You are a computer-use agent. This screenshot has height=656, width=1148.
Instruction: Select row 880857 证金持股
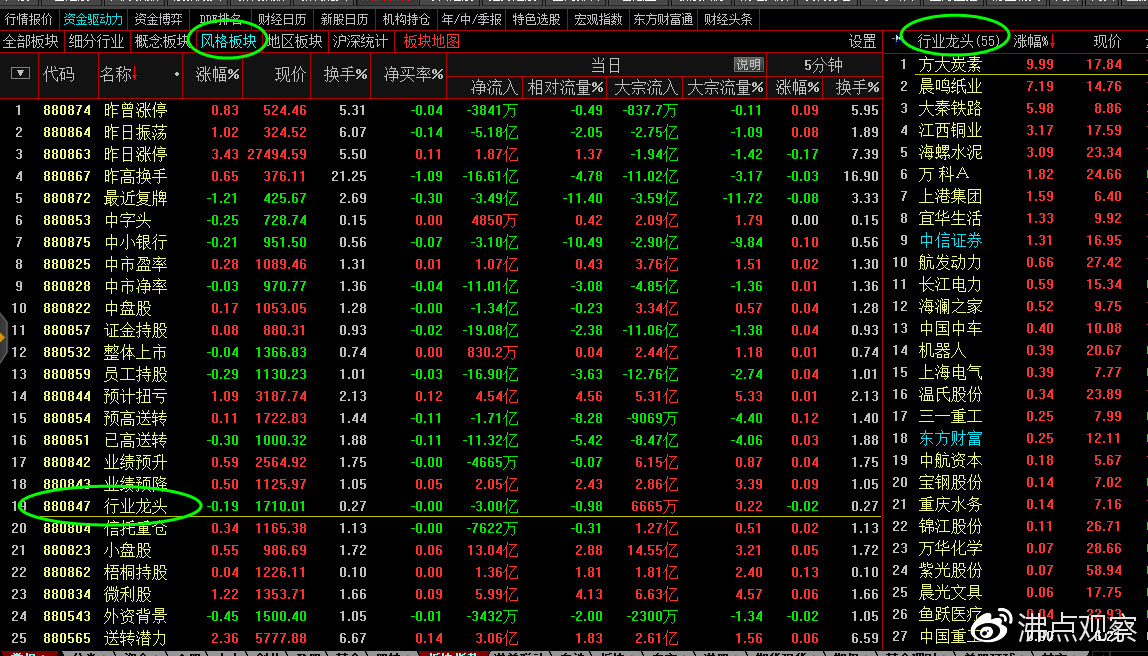pos(442,330)
